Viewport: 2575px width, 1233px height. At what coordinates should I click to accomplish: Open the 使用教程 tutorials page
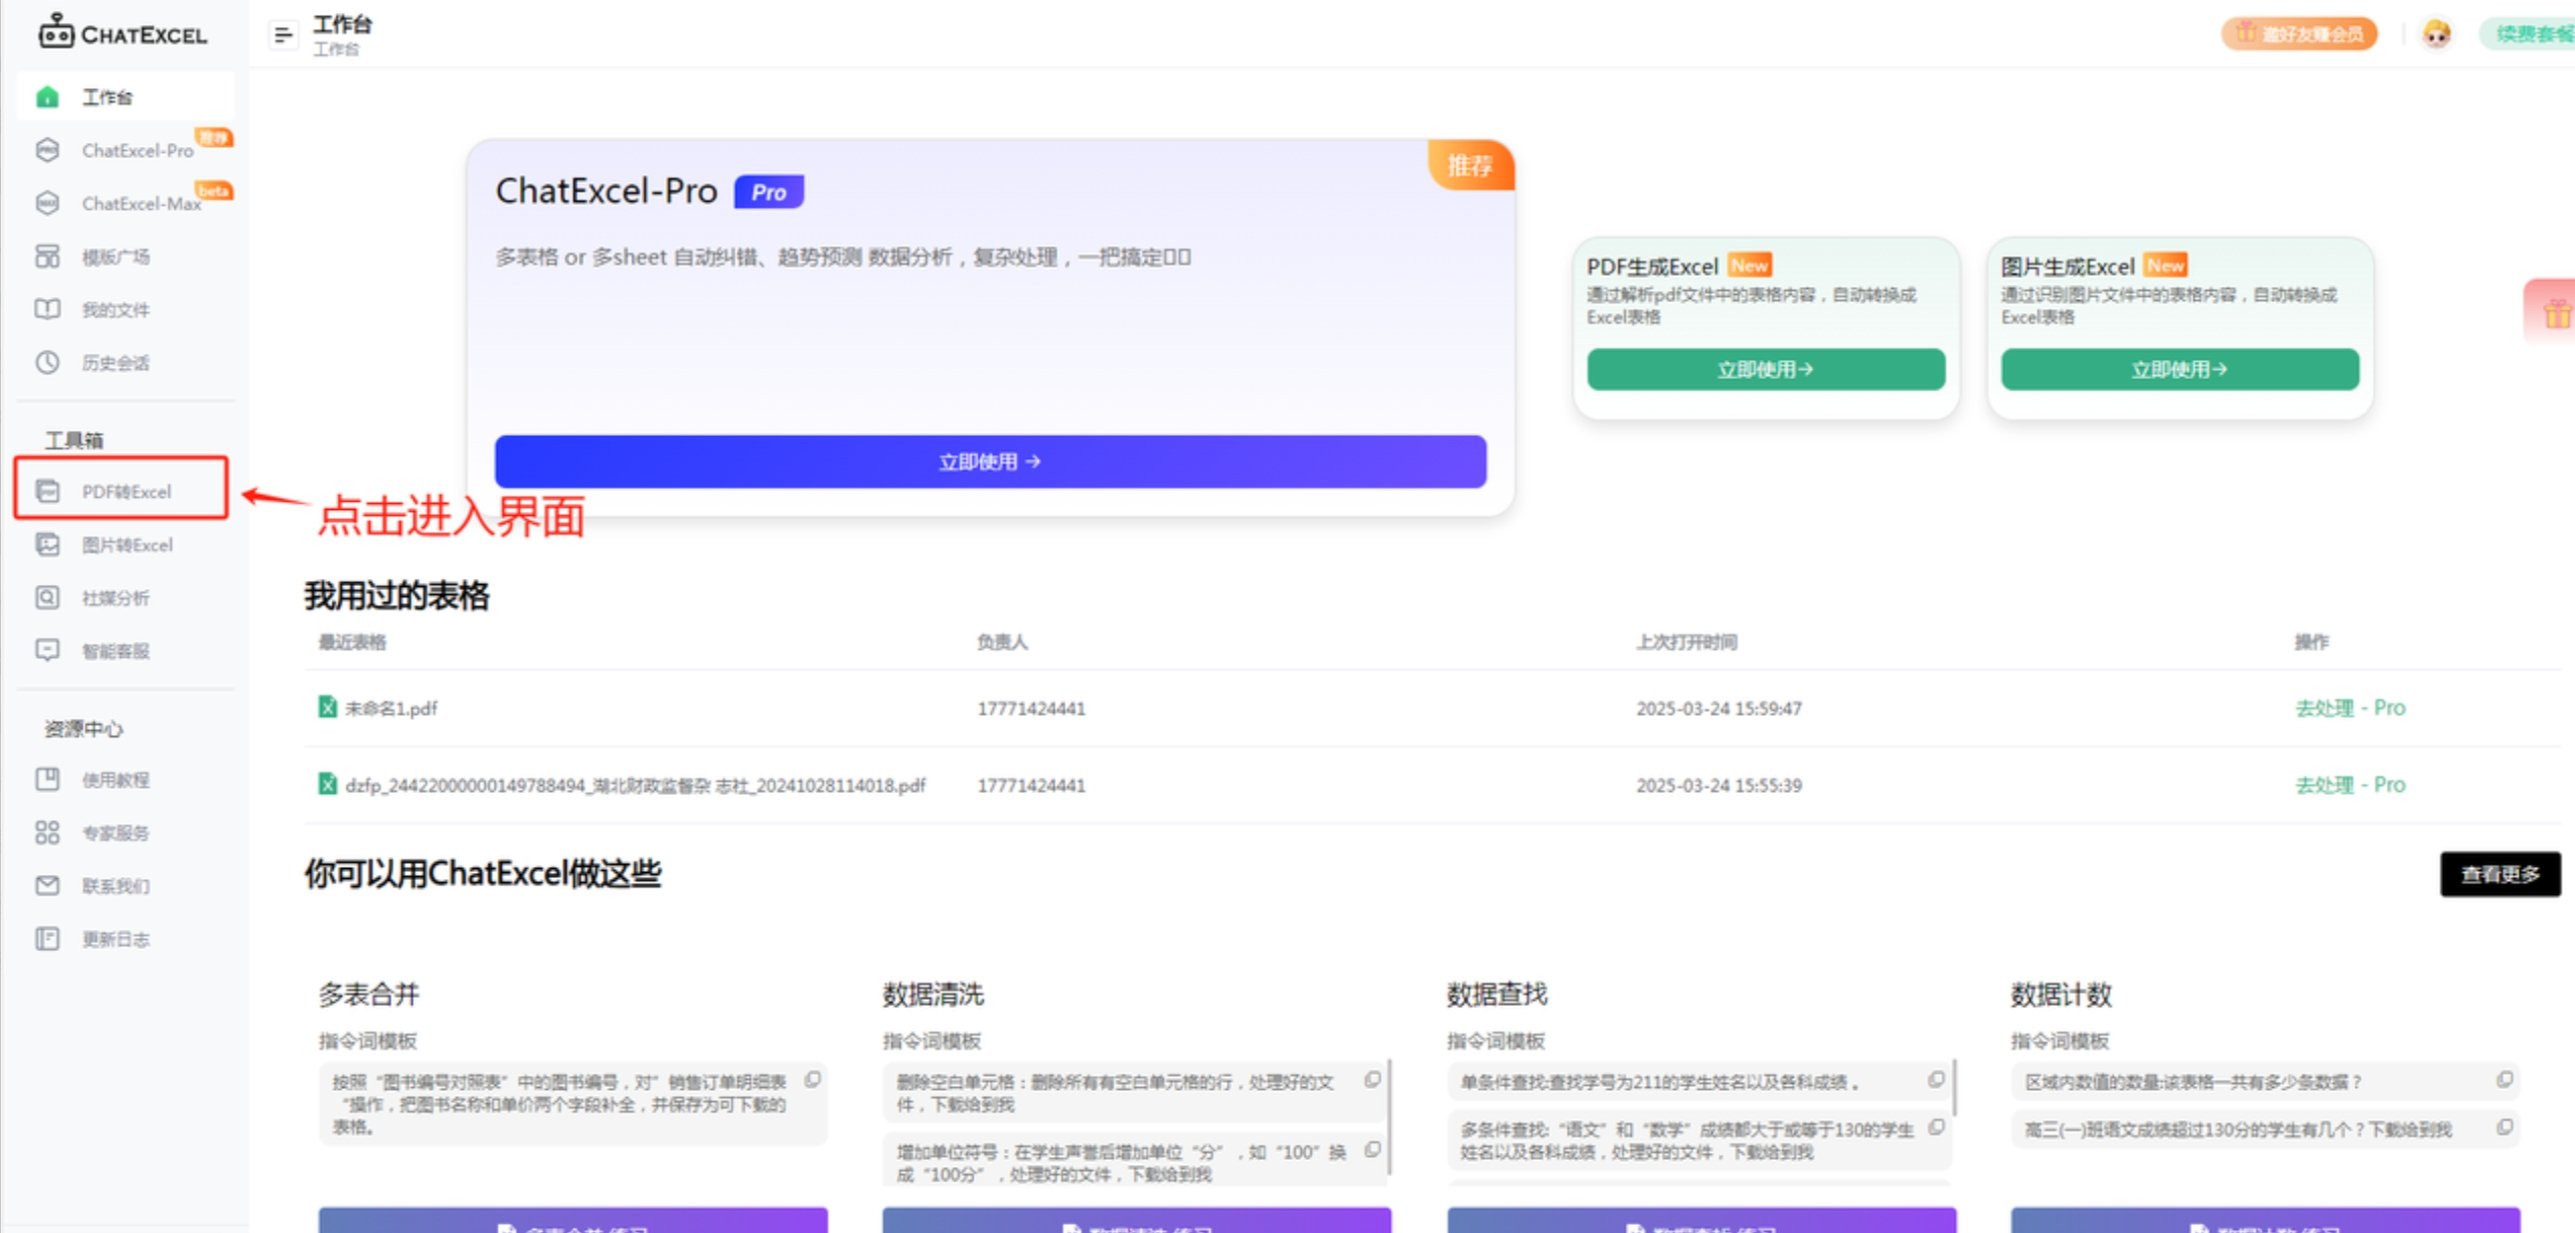click(x=115, y=780)
